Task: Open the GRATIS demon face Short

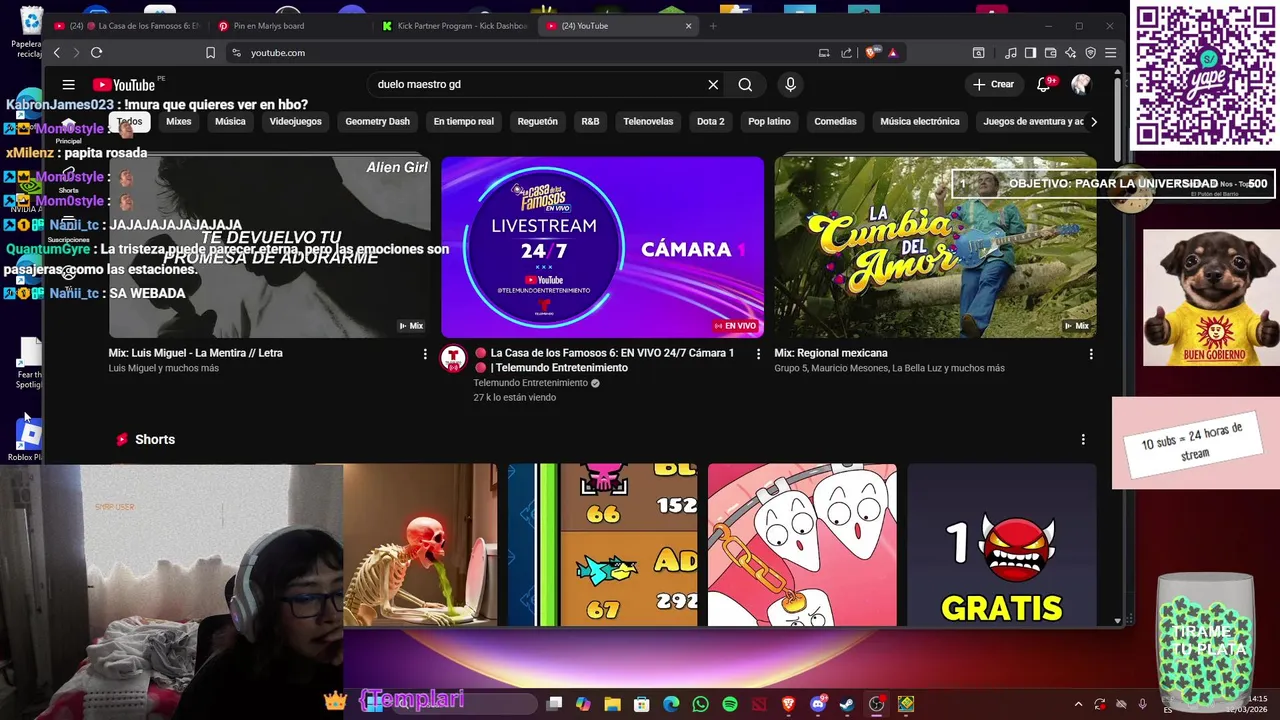Action: click(x=1001, y=545)
